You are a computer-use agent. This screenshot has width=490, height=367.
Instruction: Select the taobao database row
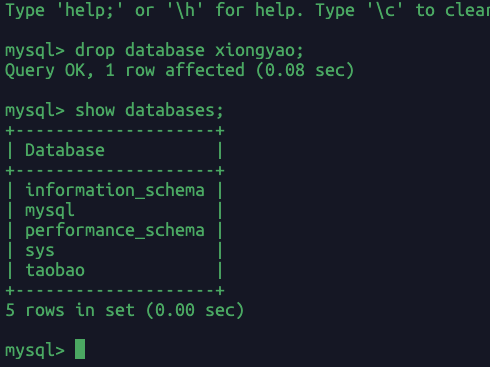[x=115, y=270]
